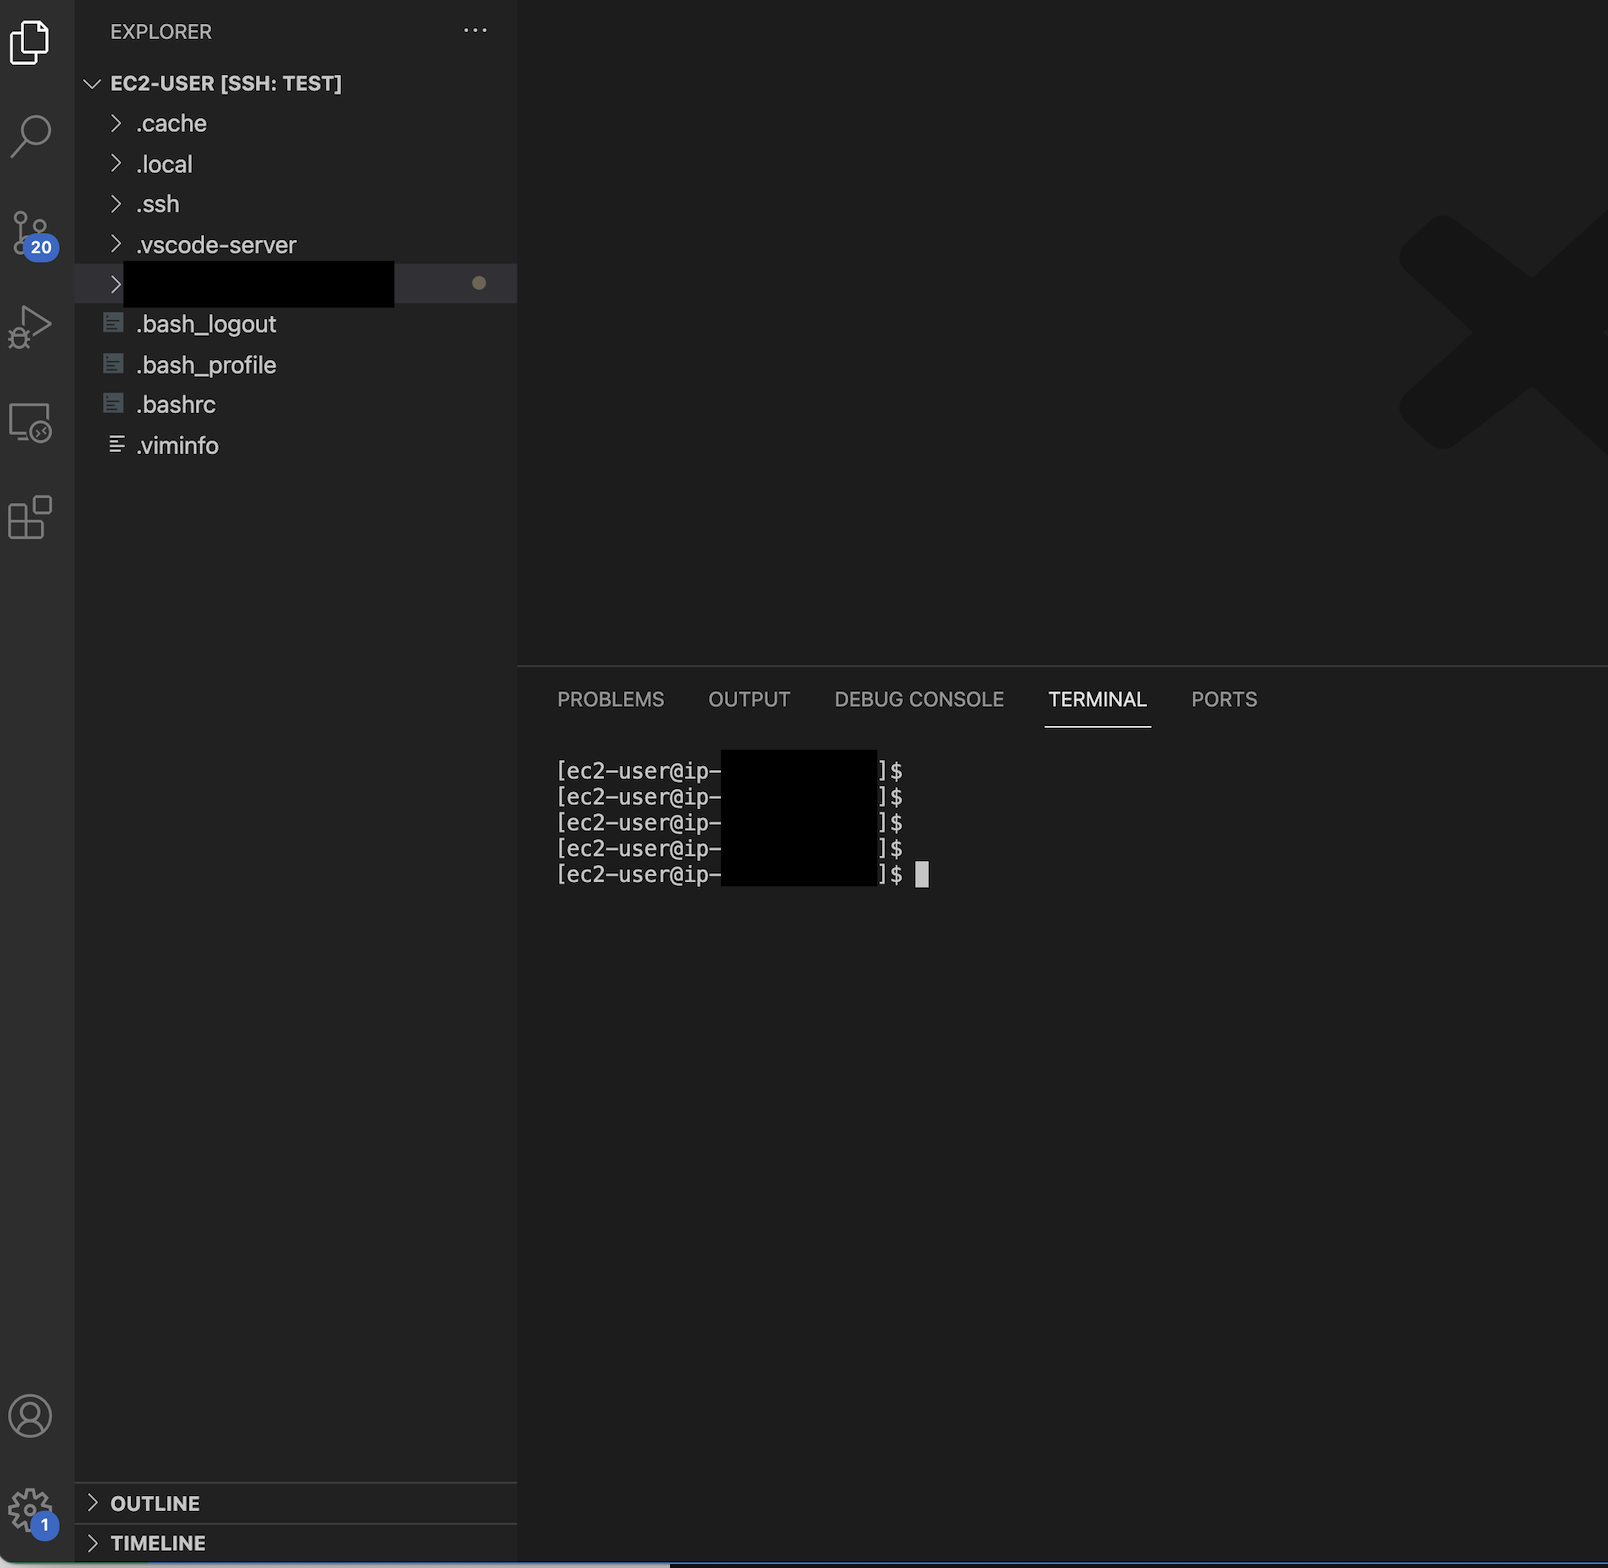The image size is (1608, 1568).
Task: Select the Terminal tab
Action: tap(1097, 700)
